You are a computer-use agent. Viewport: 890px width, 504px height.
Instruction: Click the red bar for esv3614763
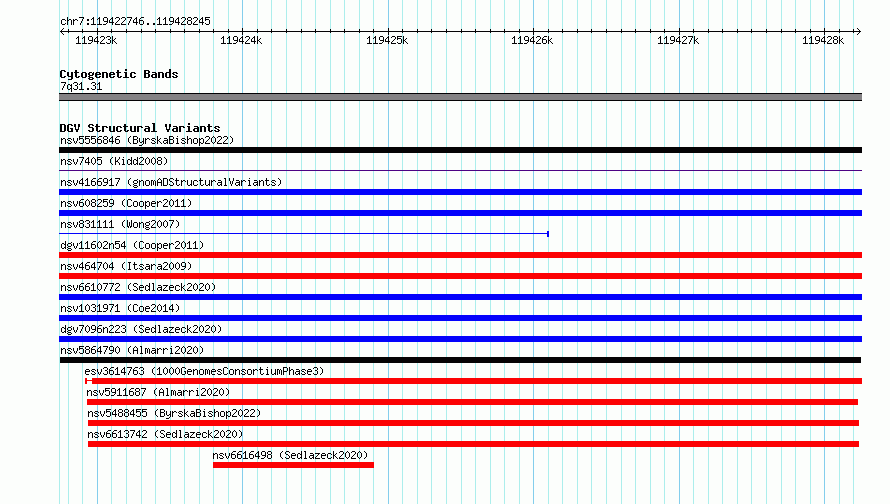[473, 381]
